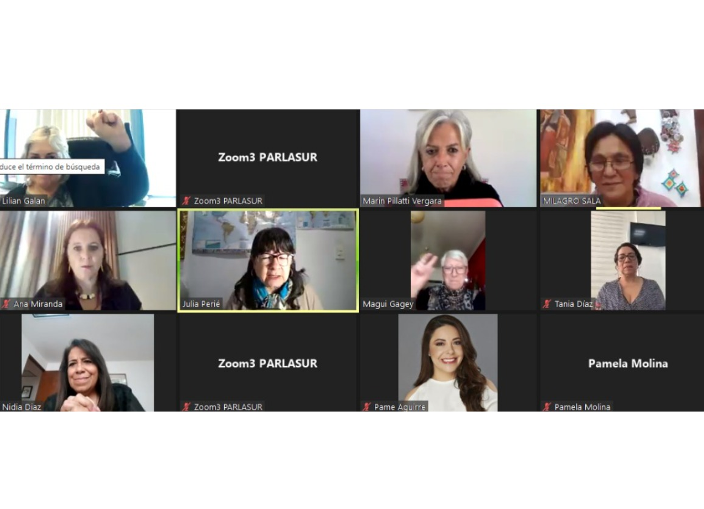The image size is (704, 509).
Task: Select Lilian Galan's video tile
Action: (x=88, y=158)
